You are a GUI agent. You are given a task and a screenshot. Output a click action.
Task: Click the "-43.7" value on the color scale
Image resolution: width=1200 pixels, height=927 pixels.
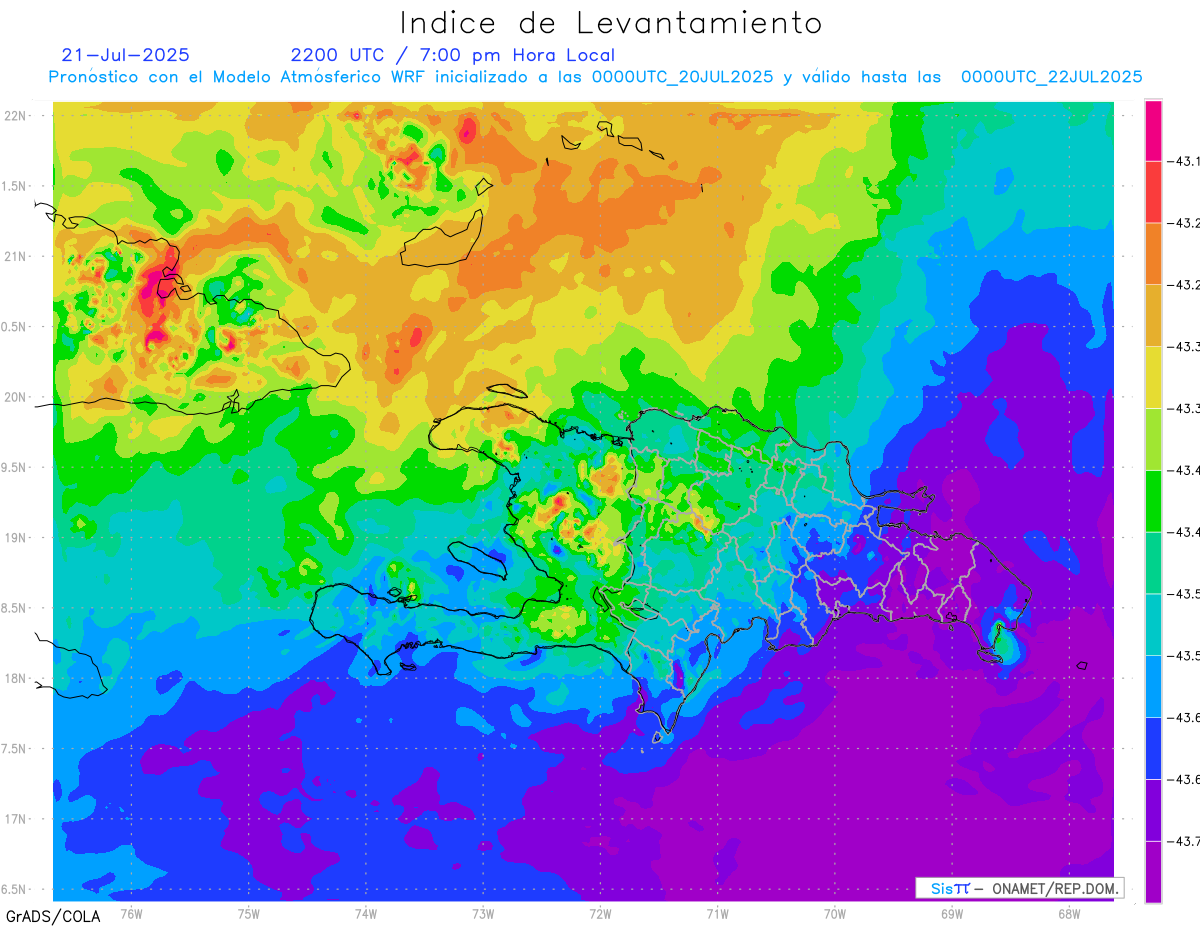tap(1182, 841)
